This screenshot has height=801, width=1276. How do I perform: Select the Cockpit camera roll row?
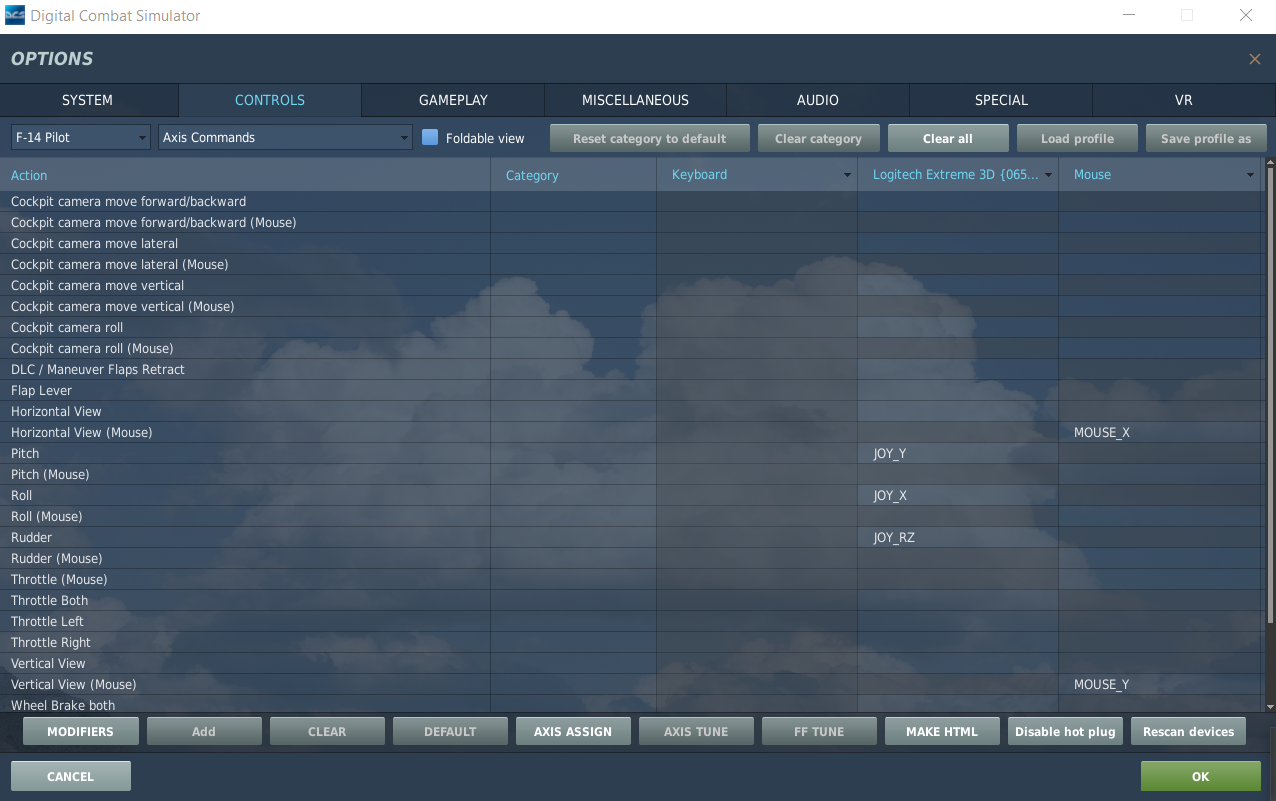click(x=632, y=328)
